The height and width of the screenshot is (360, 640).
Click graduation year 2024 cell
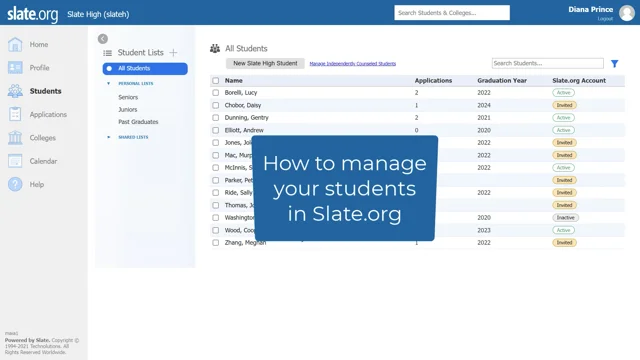tap(484, 105)
